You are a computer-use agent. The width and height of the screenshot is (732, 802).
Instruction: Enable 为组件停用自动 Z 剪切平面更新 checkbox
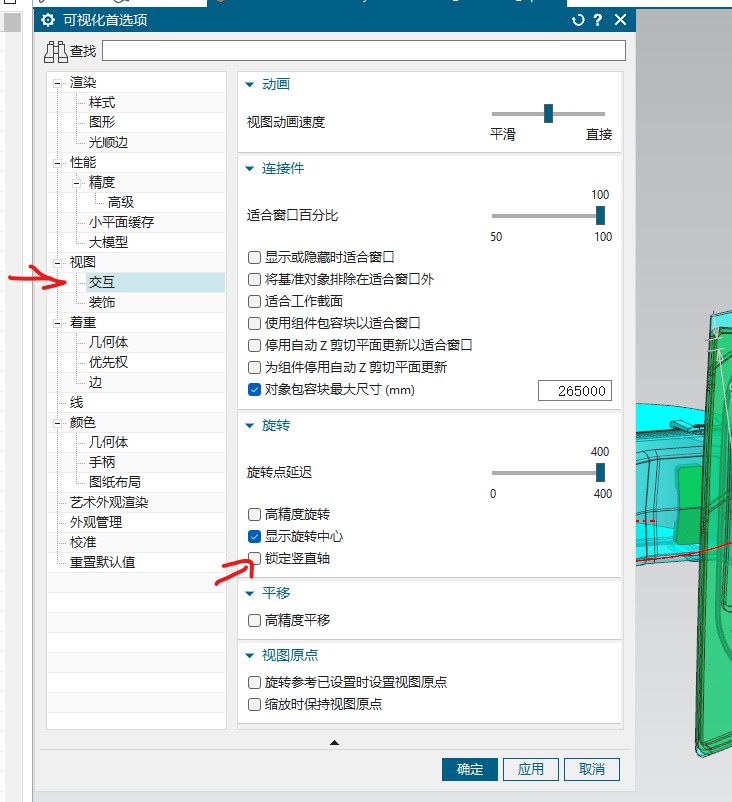[254, 367]
